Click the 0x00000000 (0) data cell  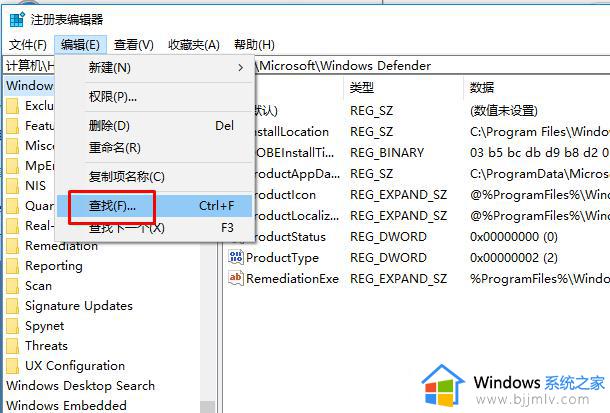point(514,236)
